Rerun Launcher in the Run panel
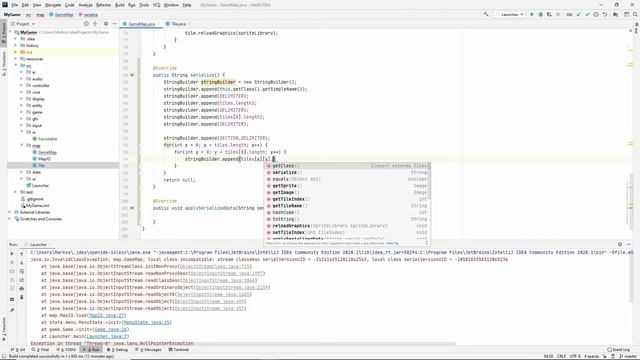The height and width of the screenshot is (360, 640). (x=12, y=253)
